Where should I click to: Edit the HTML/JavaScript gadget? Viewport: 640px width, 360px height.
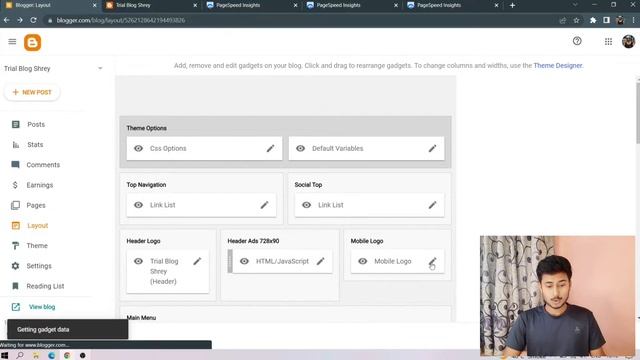[x=321, y=261]
